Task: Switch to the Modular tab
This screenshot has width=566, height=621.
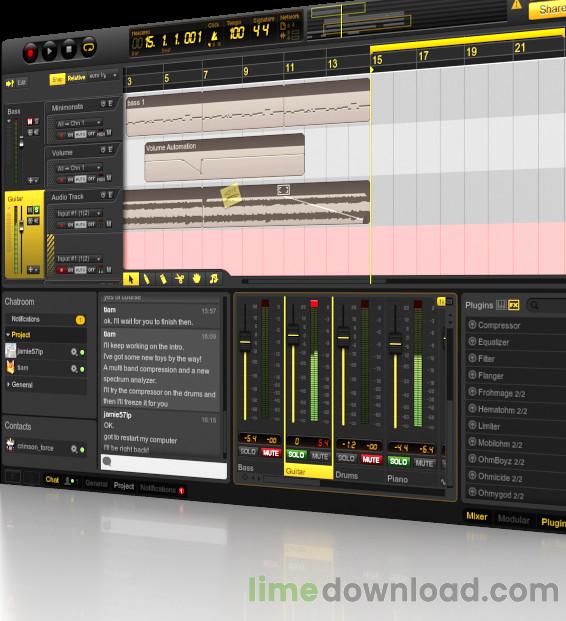Action: coord(513,519)
